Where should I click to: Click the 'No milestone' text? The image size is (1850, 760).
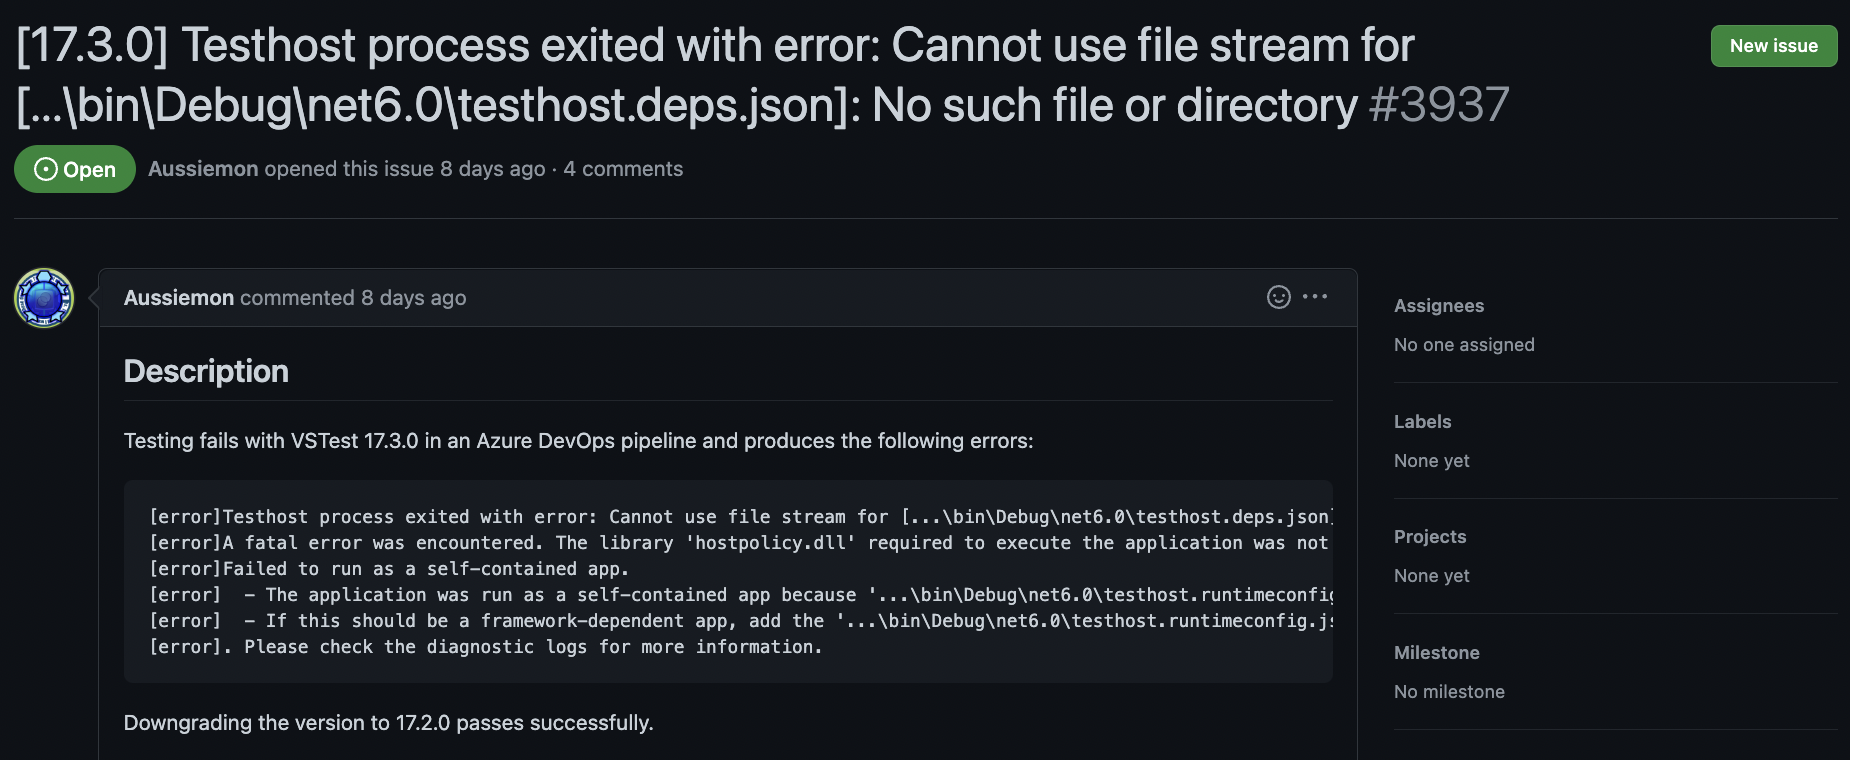1449,692
